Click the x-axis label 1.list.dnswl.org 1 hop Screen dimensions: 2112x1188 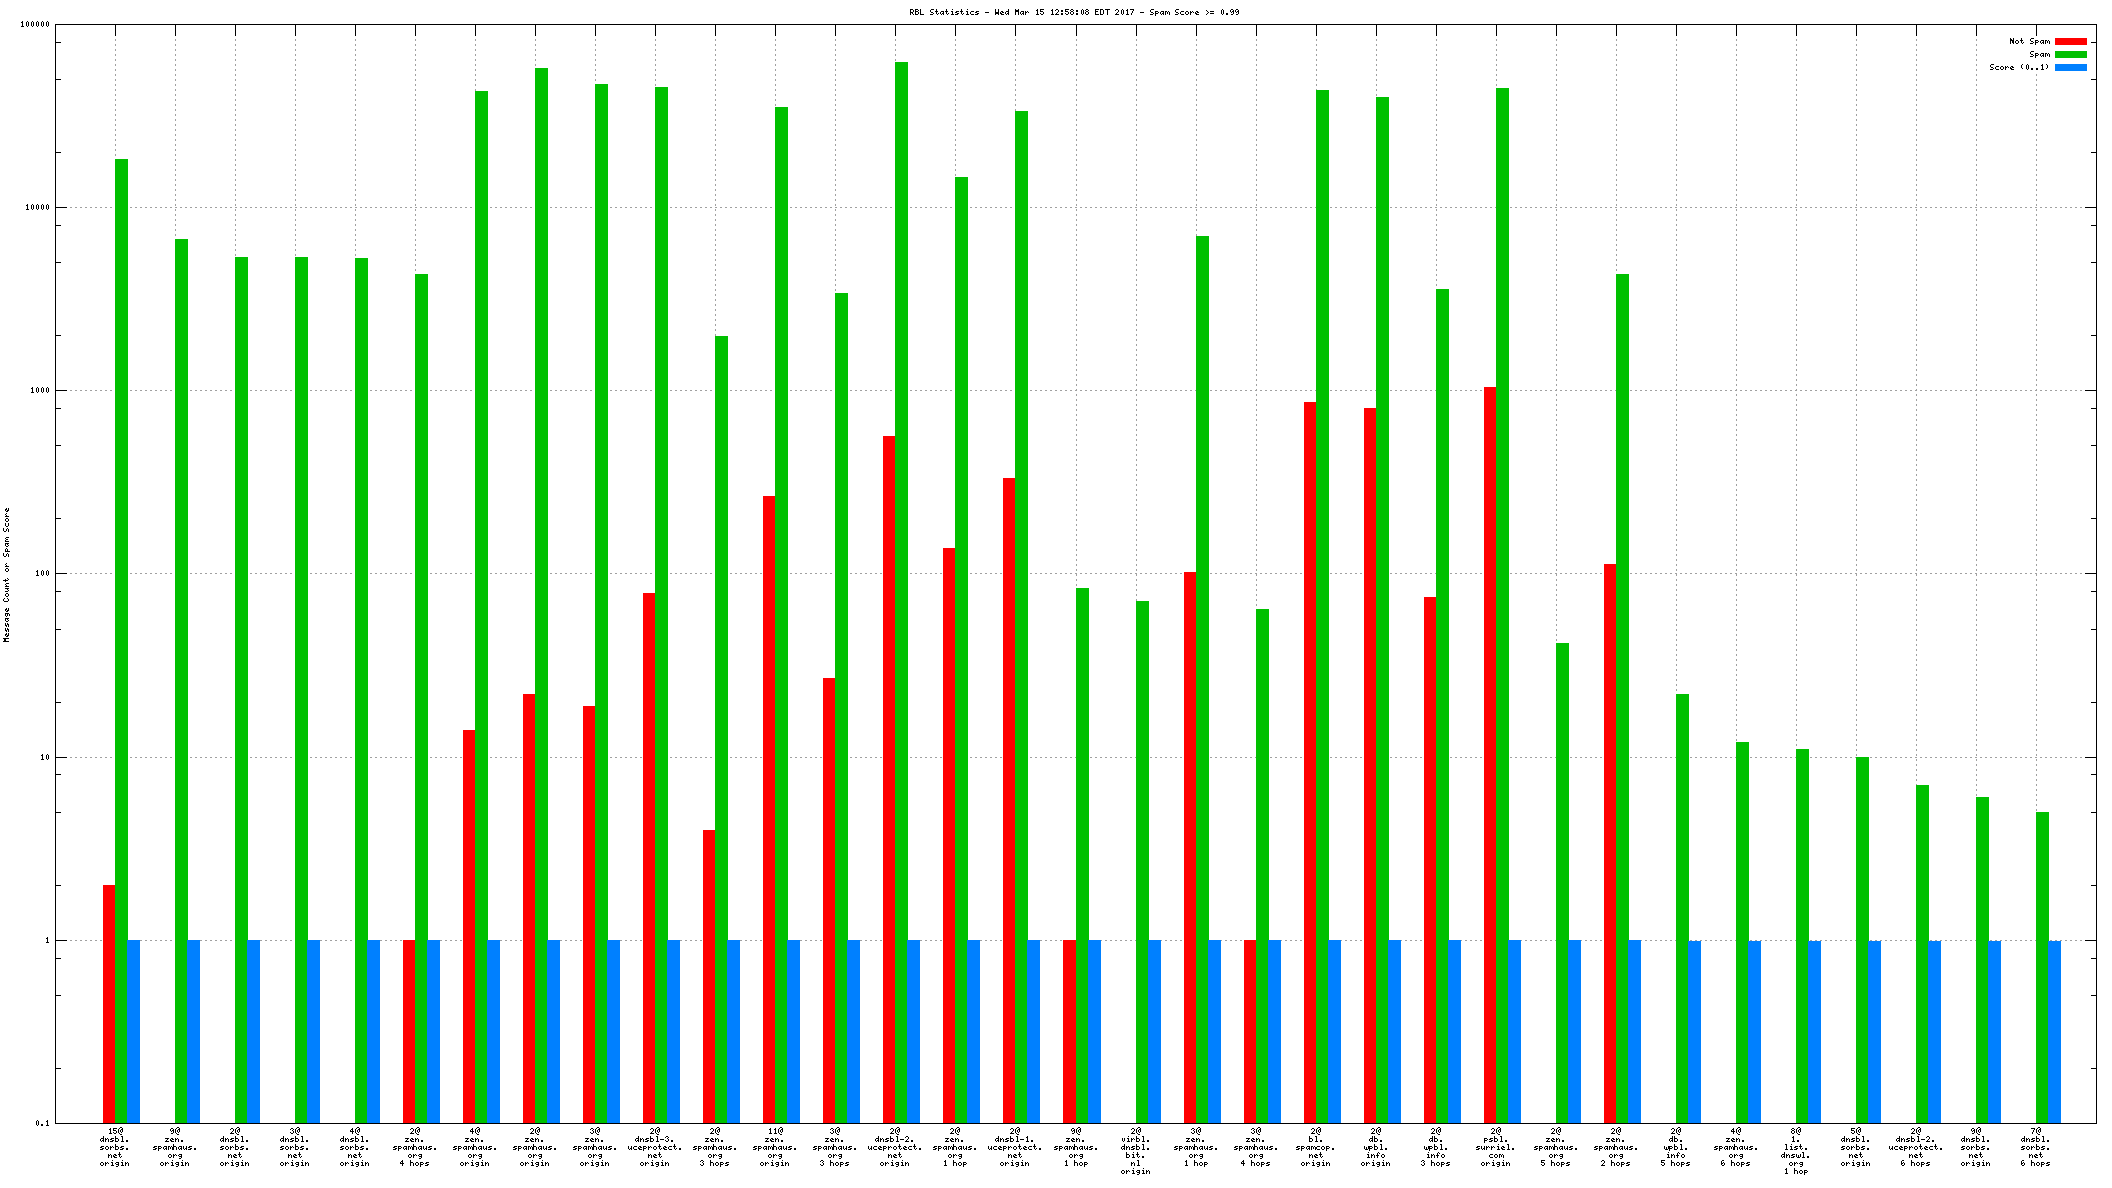tap(1796, 1151)
